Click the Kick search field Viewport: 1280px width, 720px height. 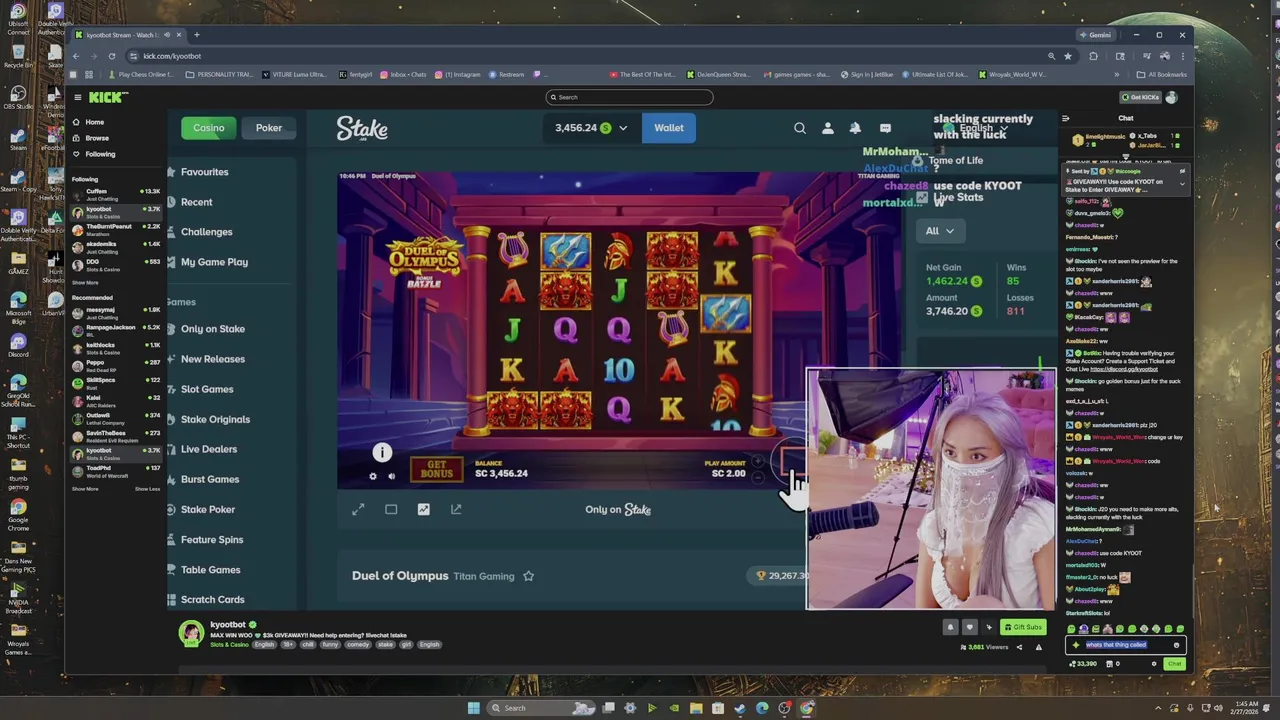click(x=630, y=97)
